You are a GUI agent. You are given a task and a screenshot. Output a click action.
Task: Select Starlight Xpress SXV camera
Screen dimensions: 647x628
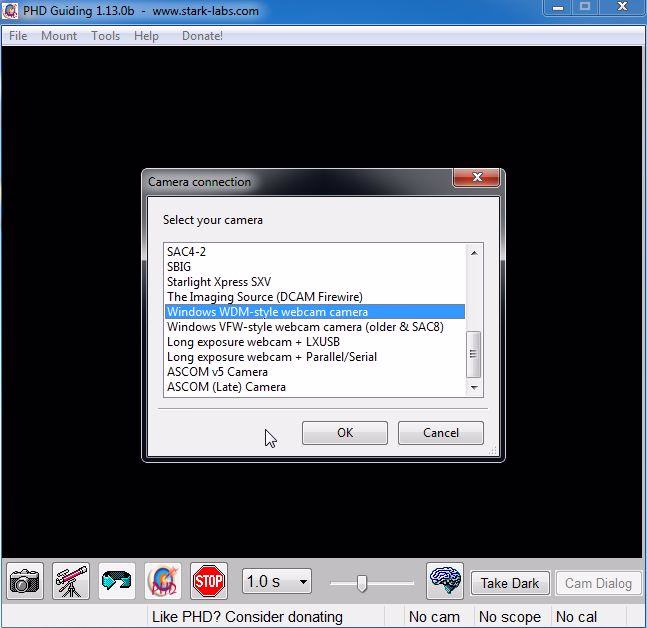click(x=219, y=282)
